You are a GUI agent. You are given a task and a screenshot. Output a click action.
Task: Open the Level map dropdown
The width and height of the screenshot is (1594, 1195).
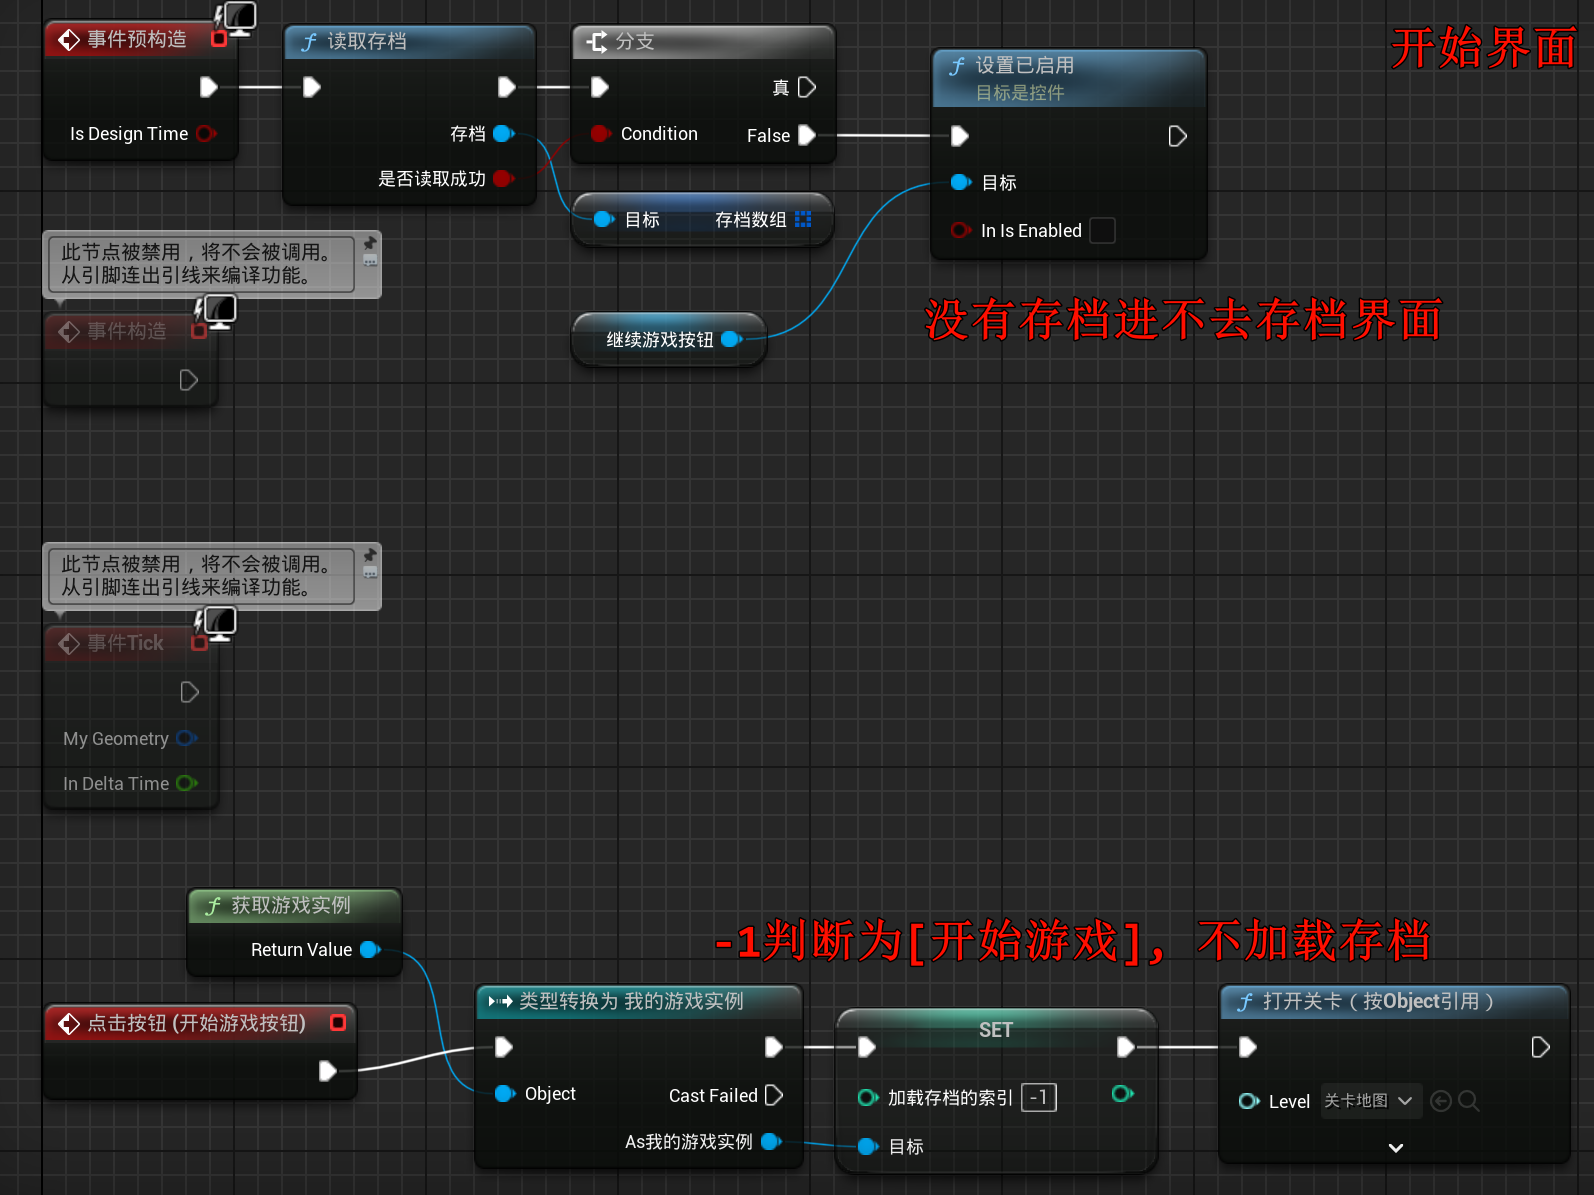coord(1369,1101)
